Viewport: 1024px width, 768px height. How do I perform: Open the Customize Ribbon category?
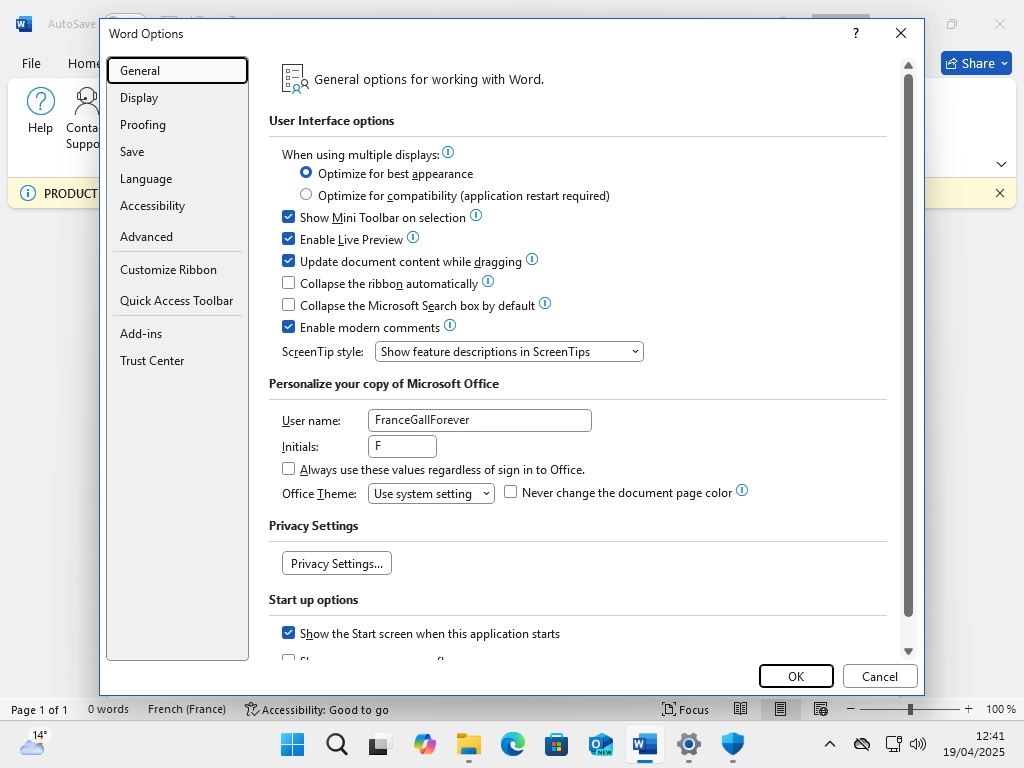(x=168, y=270)
